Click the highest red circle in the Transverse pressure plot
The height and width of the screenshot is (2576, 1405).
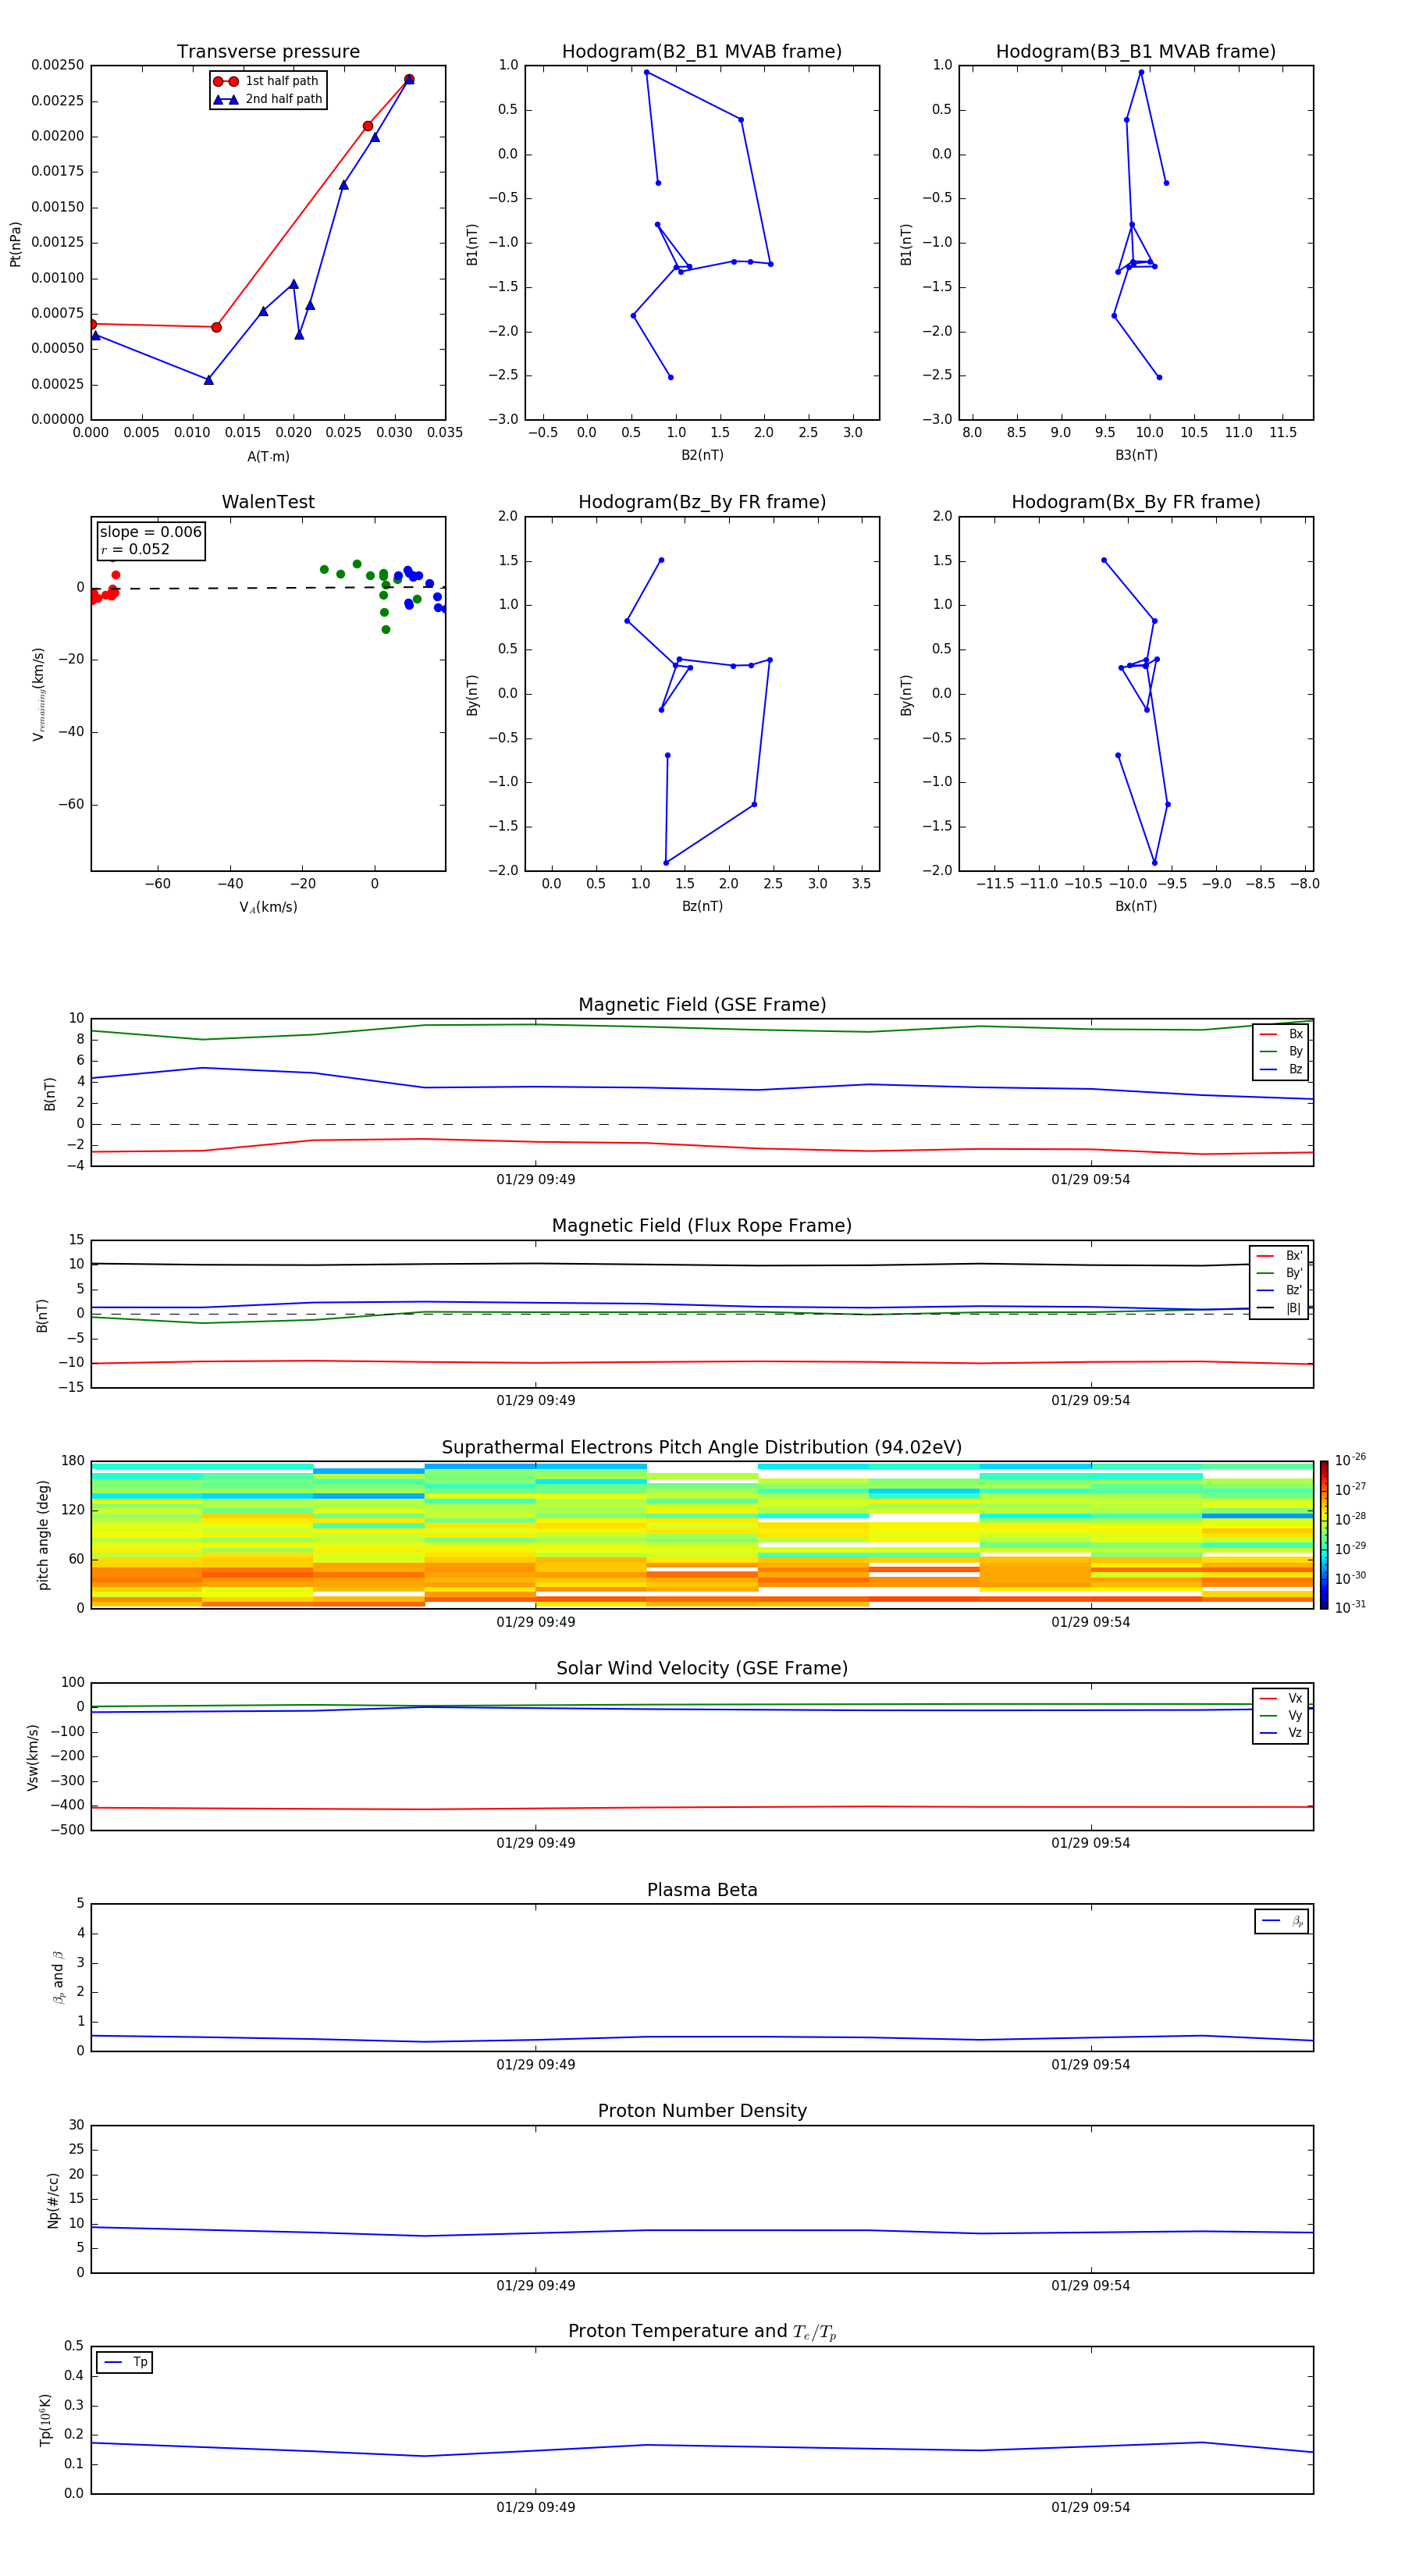(x=409, y=79)
